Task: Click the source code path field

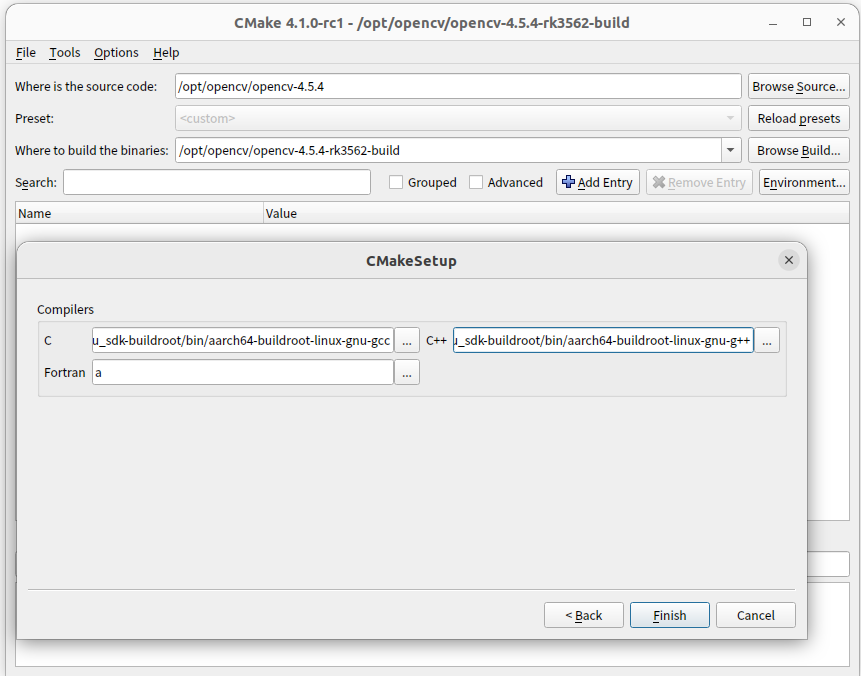Action: coord(458,87)
